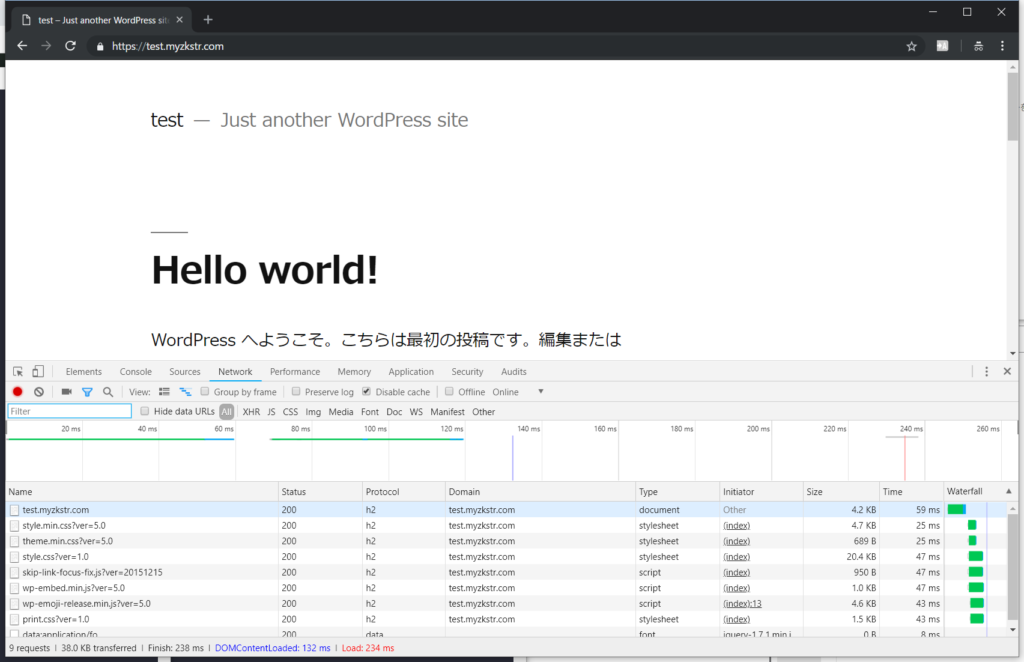Screen dimensions: 1024x662
Task: Check the Offline checkbox
Action: pos(449,392)
